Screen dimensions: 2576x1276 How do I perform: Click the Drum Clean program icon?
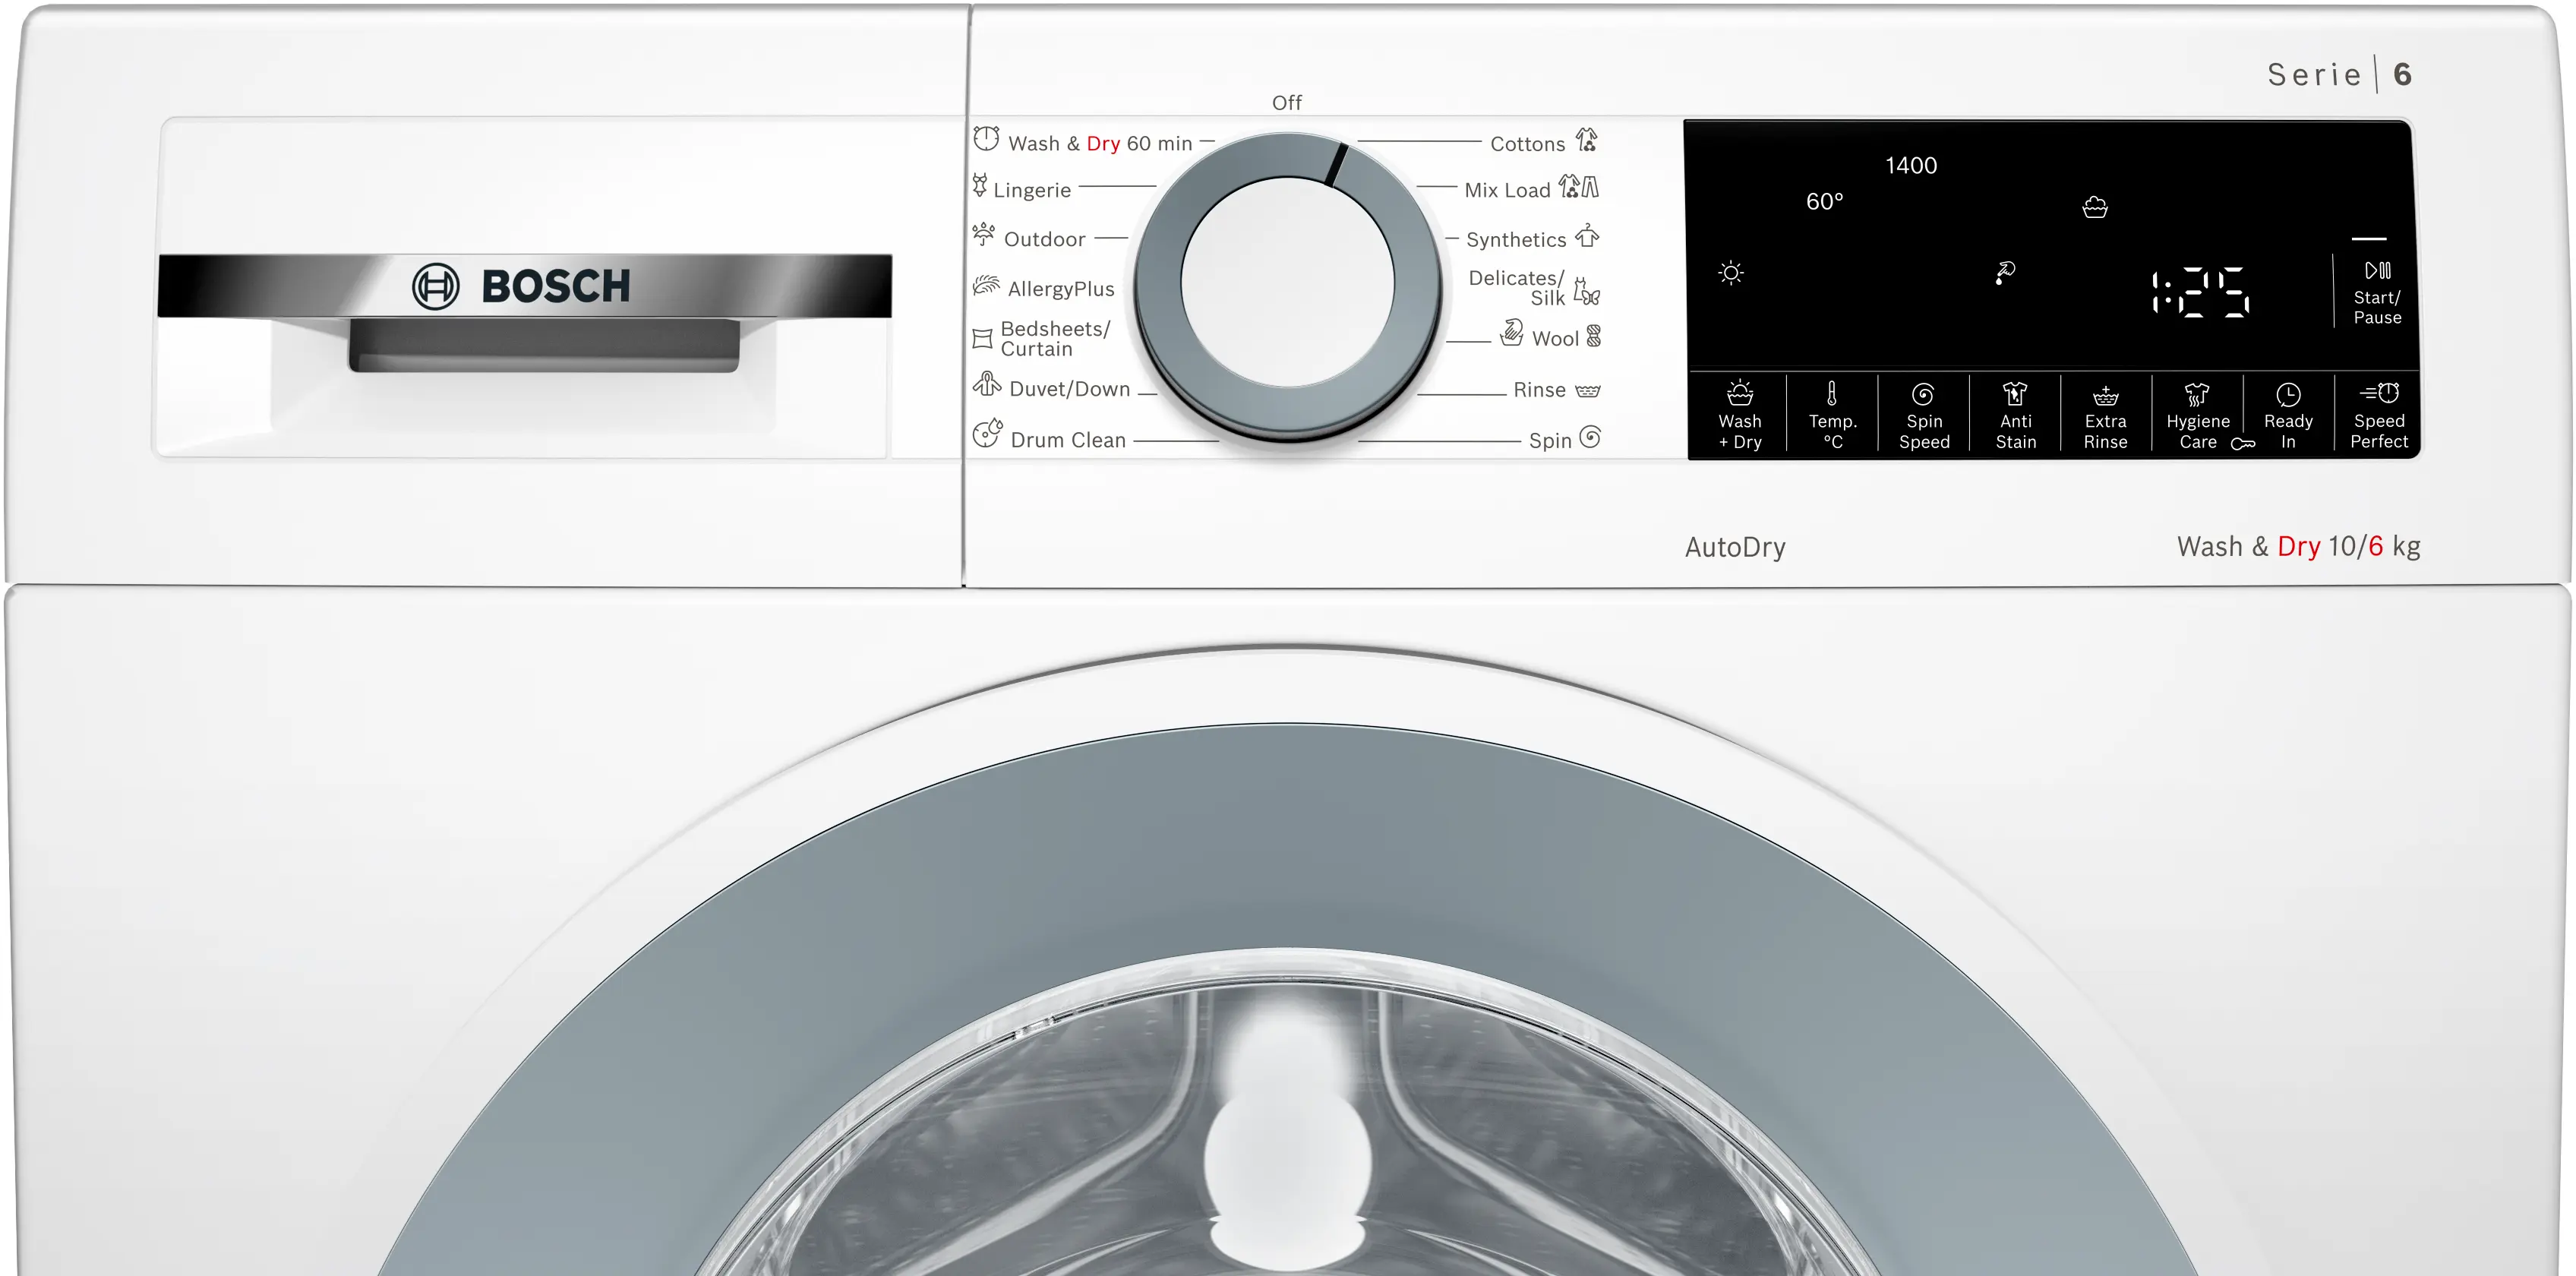point(987,434)
